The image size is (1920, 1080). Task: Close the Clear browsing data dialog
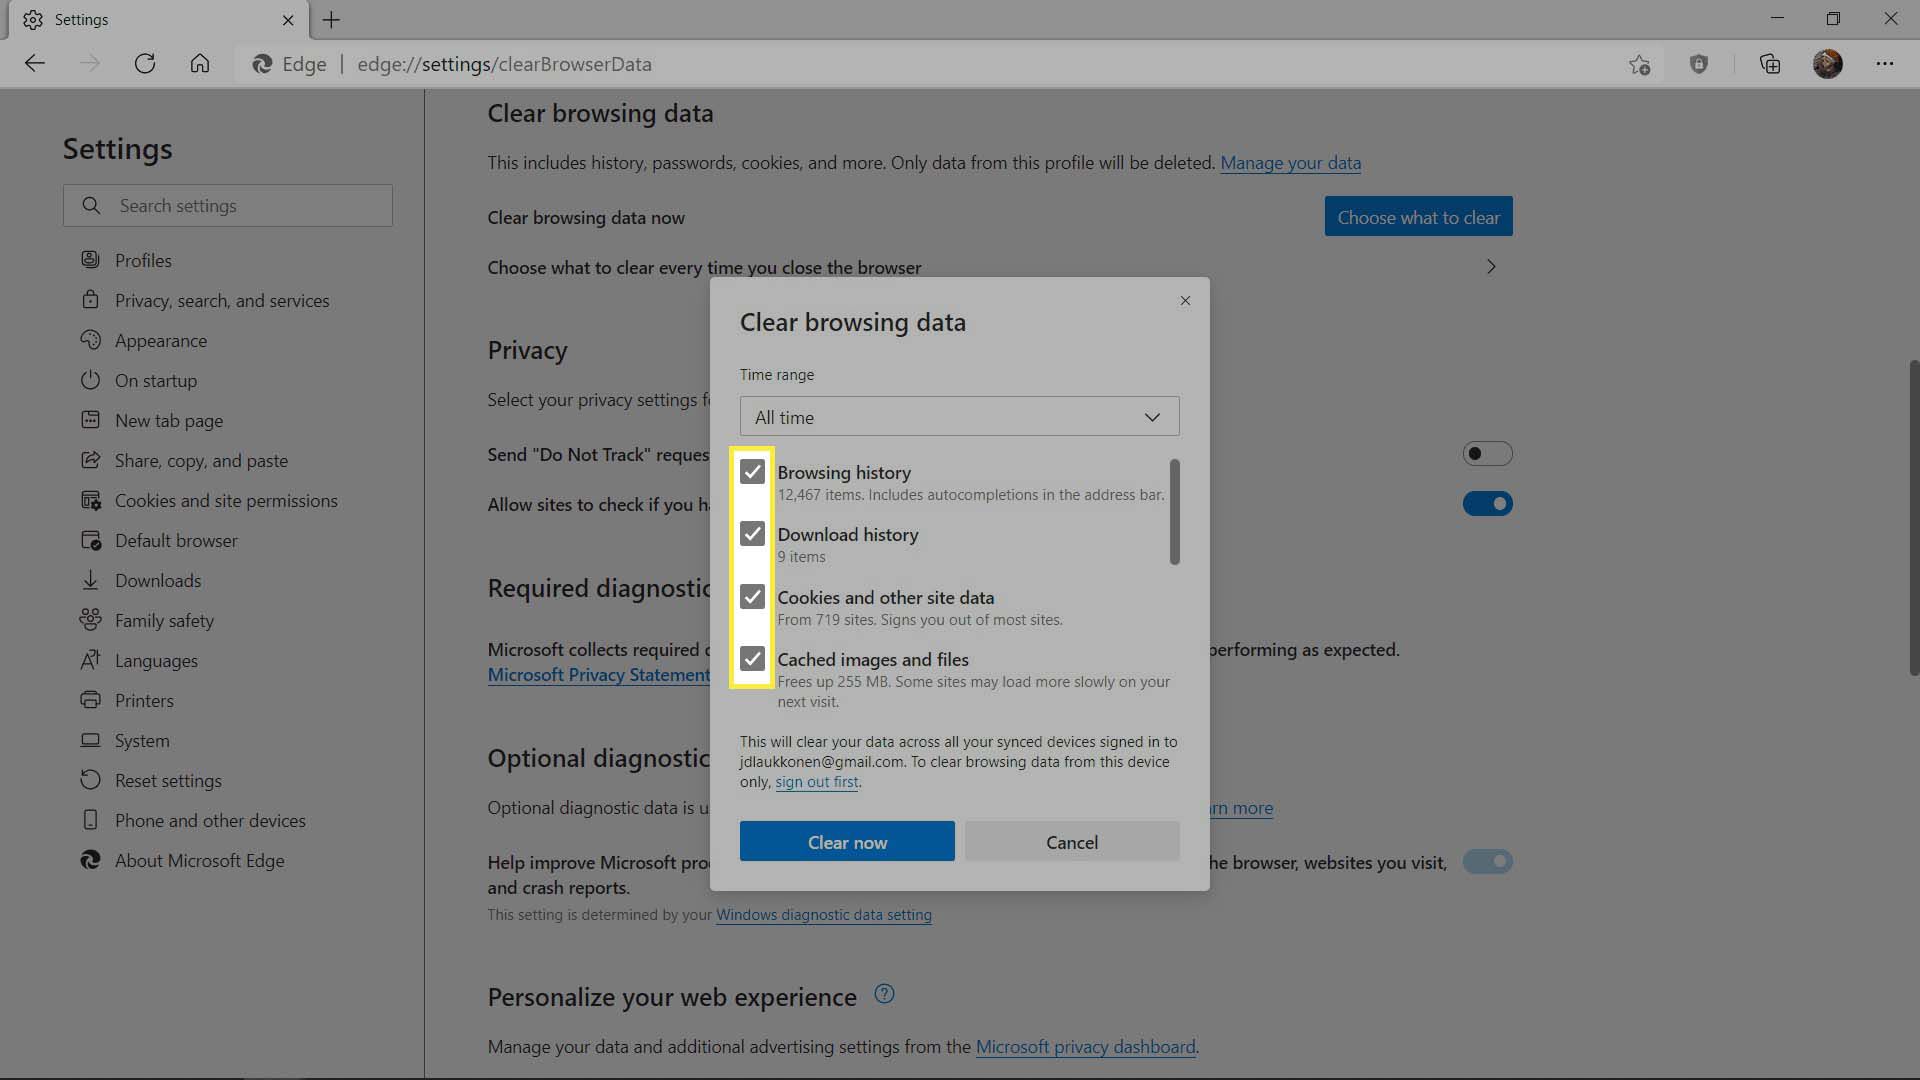tap(1185, 301)
